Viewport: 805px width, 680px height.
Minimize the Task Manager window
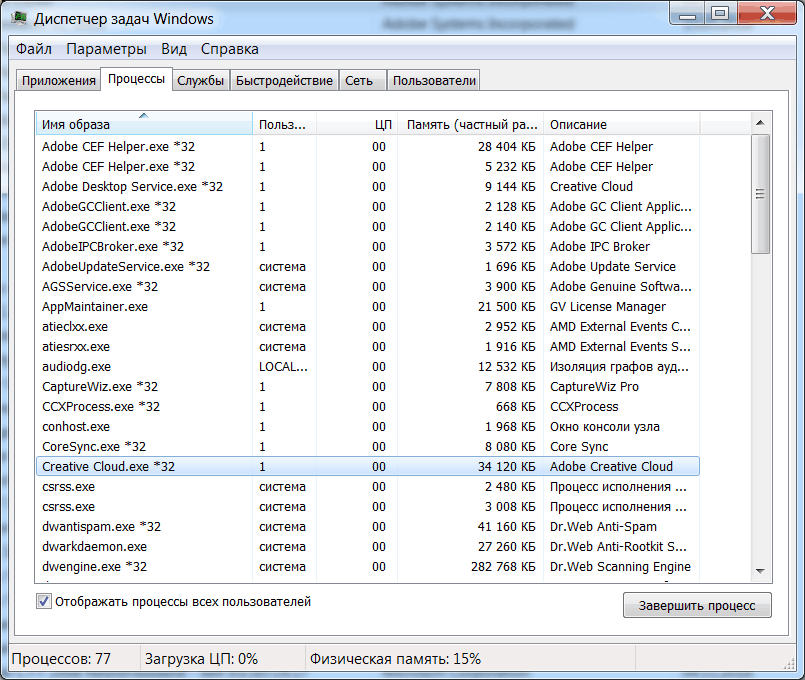pyautogui.click(x=687, y=14)
